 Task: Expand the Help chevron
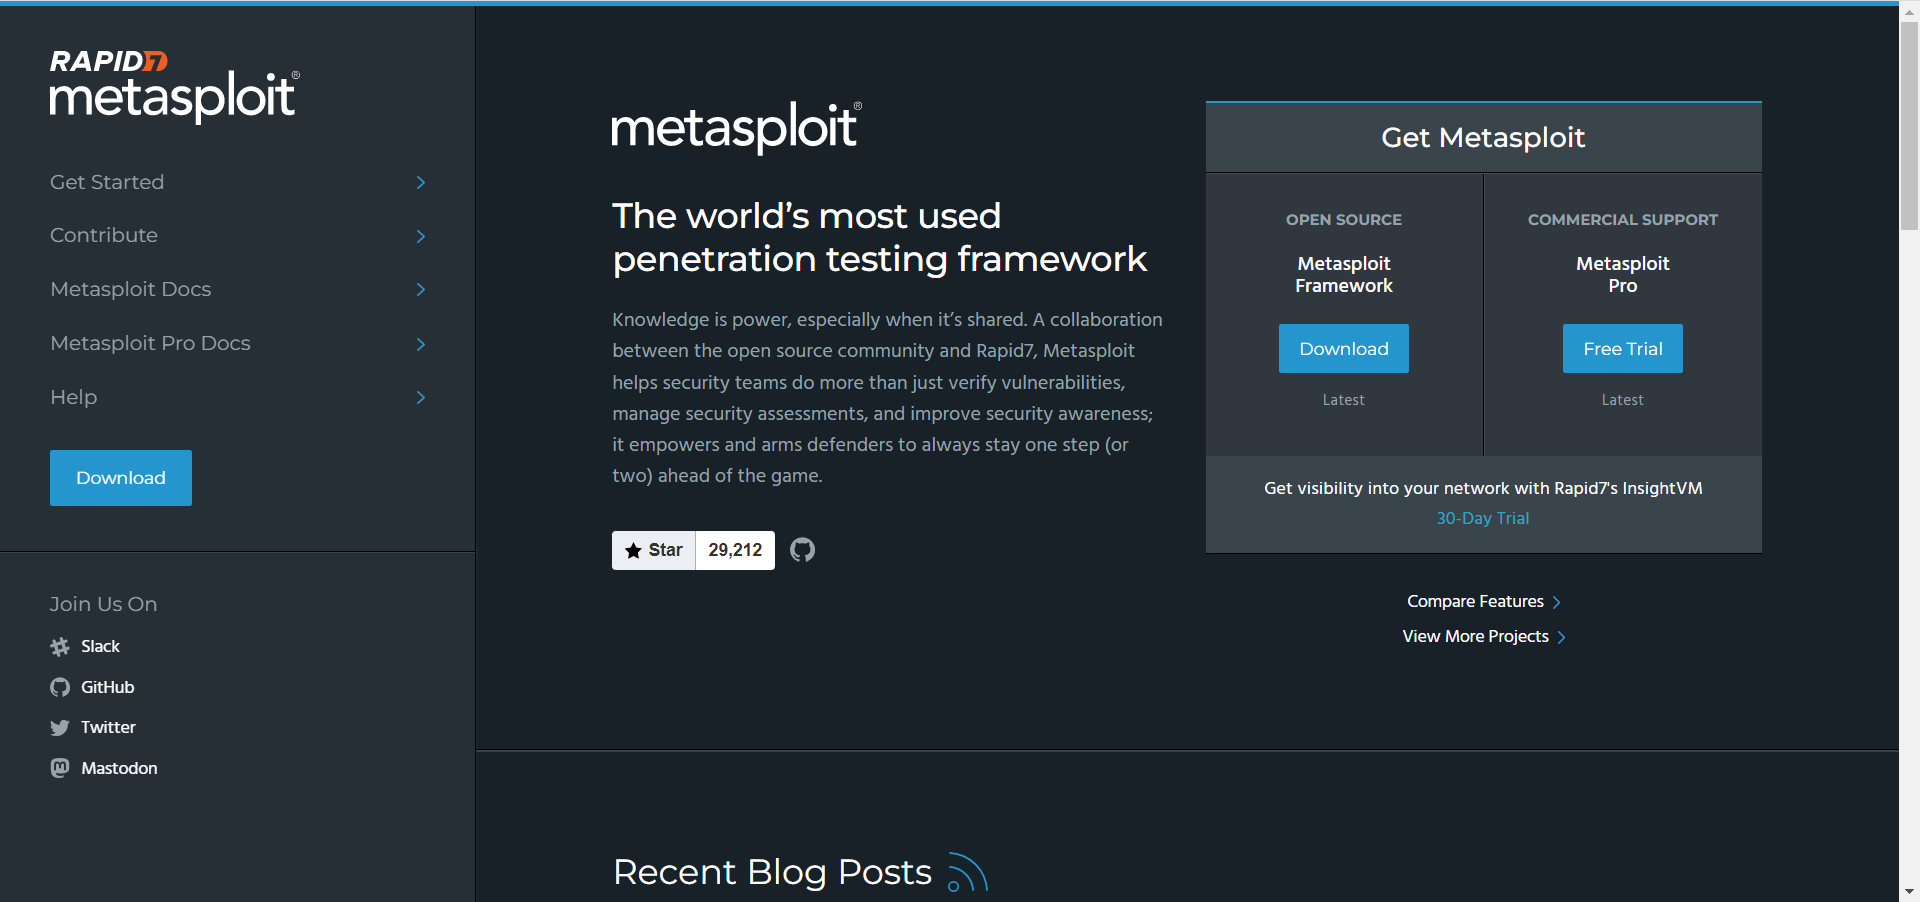[x=421, y=397]
